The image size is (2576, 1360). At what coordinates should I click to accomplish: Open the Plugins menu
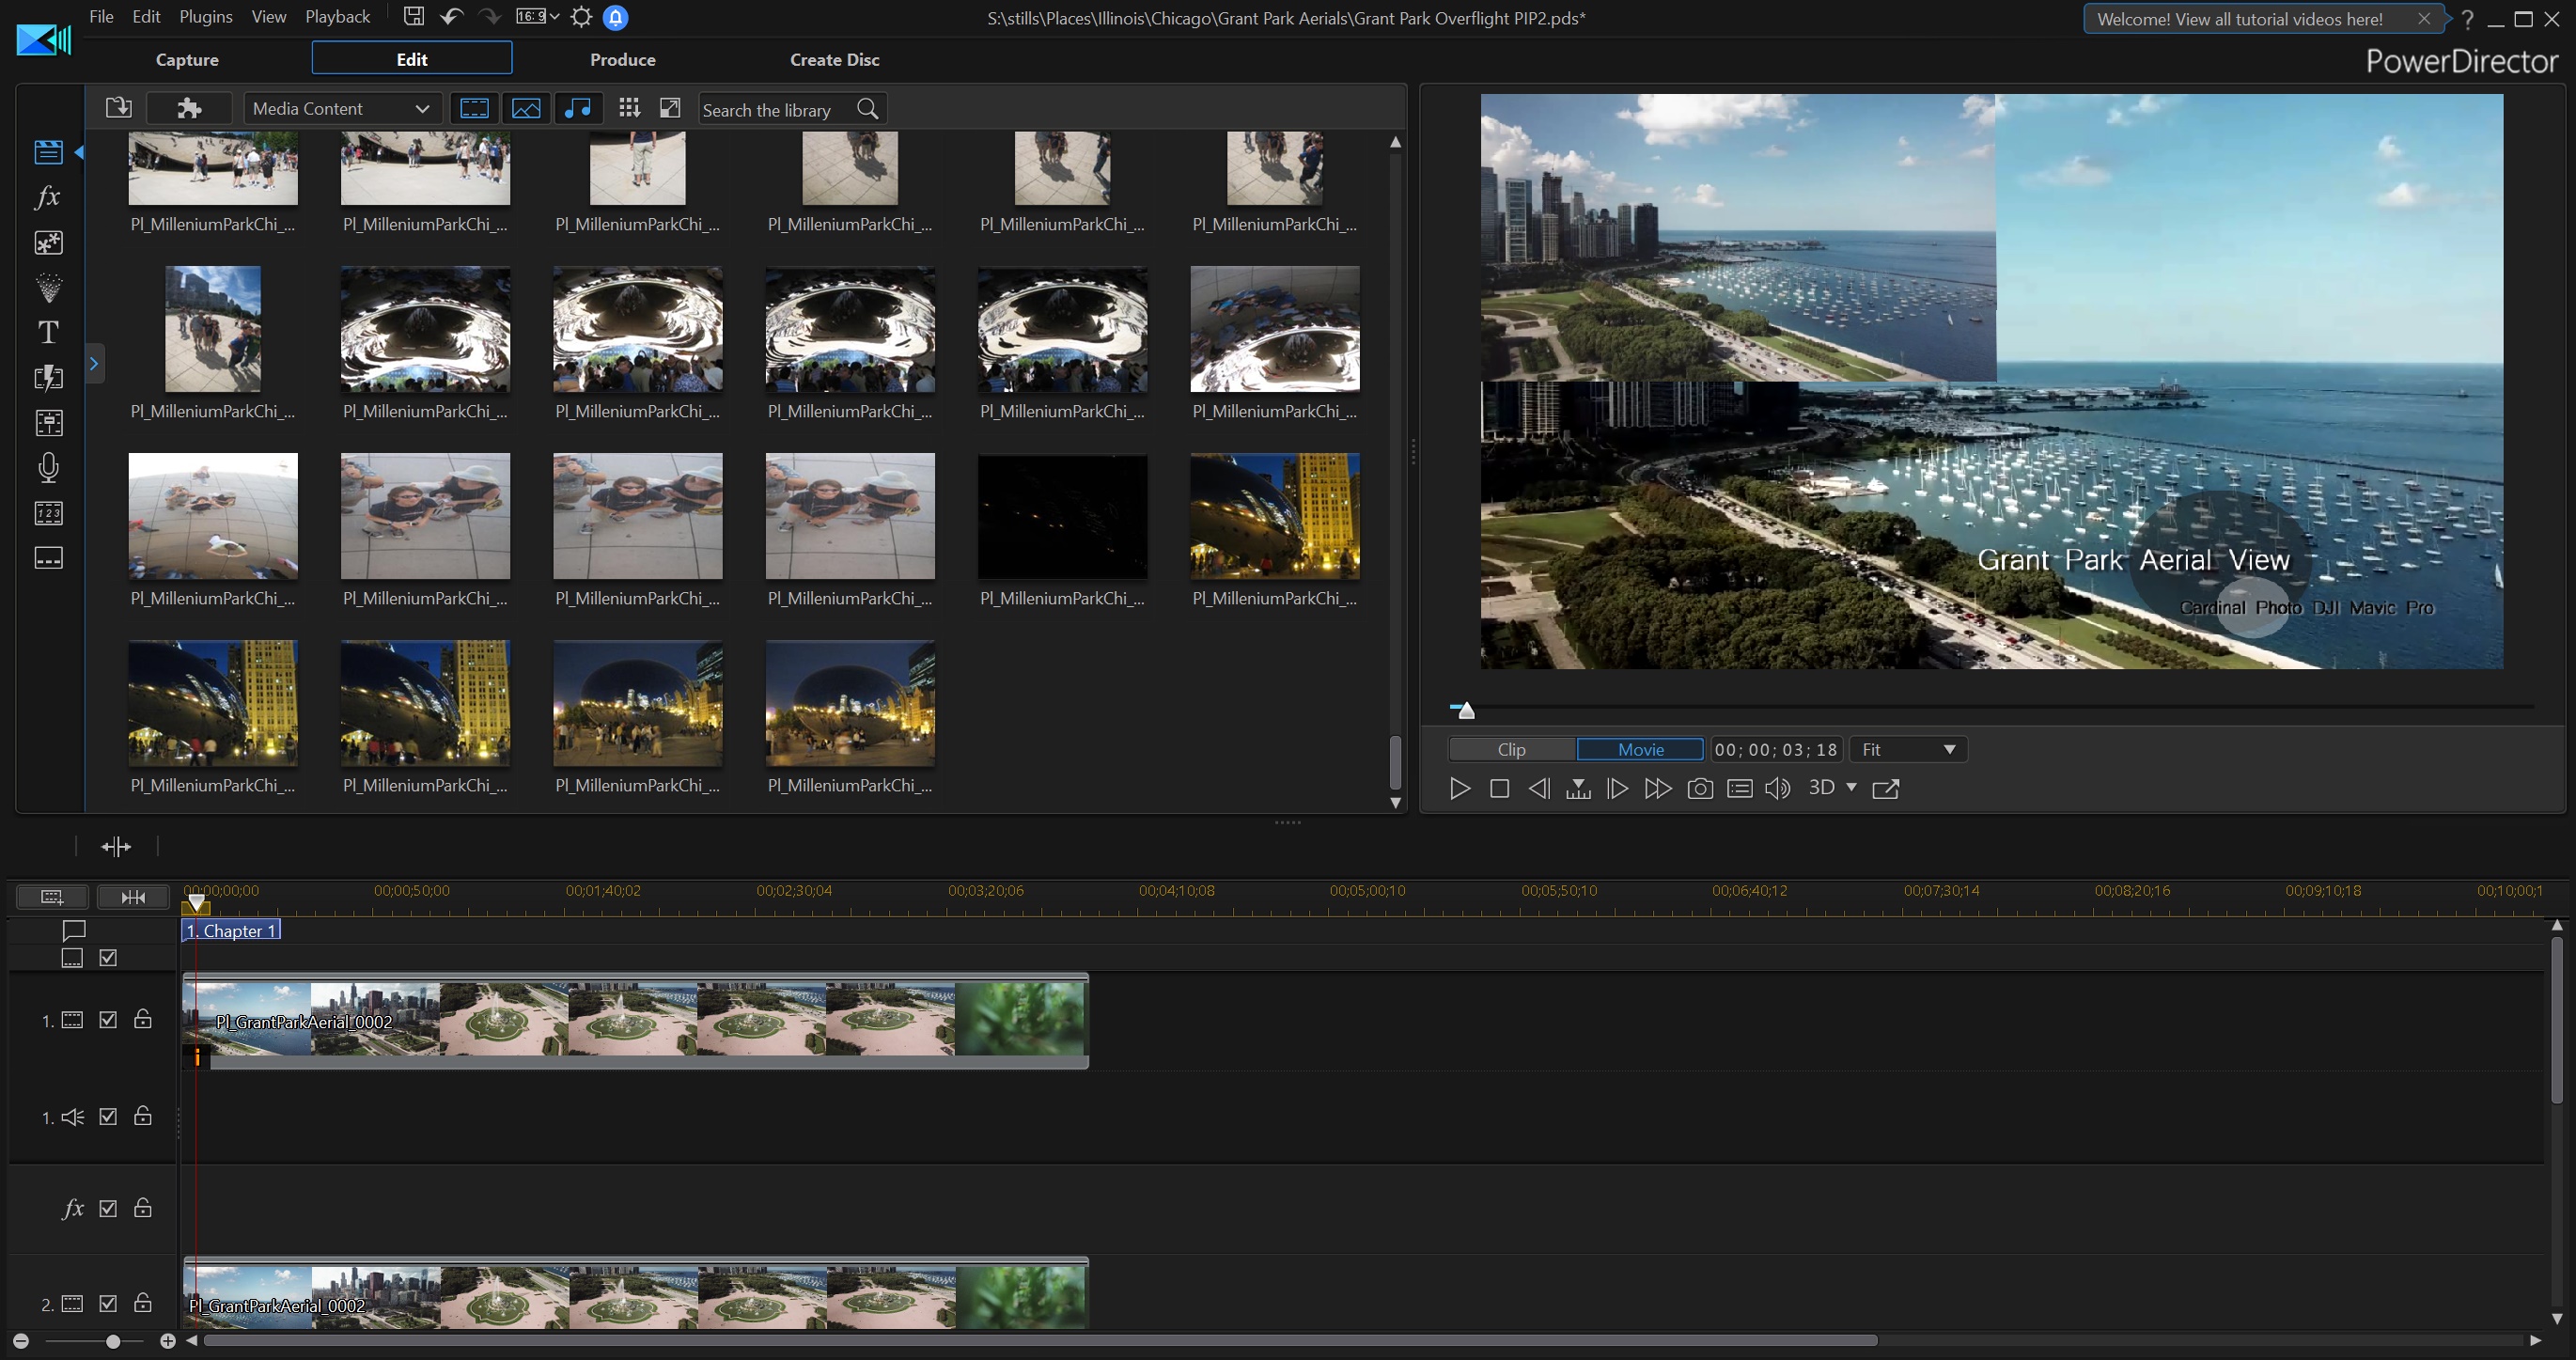point(205,17)
